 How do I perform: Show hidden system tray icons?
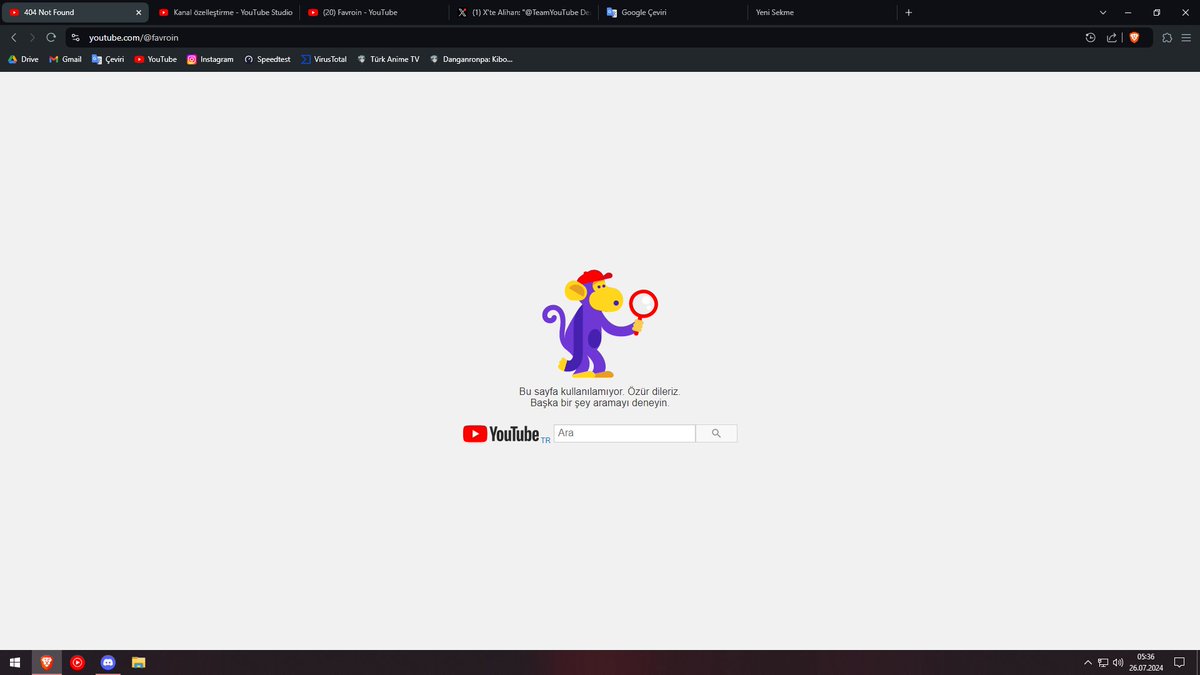coord(1088,662)
